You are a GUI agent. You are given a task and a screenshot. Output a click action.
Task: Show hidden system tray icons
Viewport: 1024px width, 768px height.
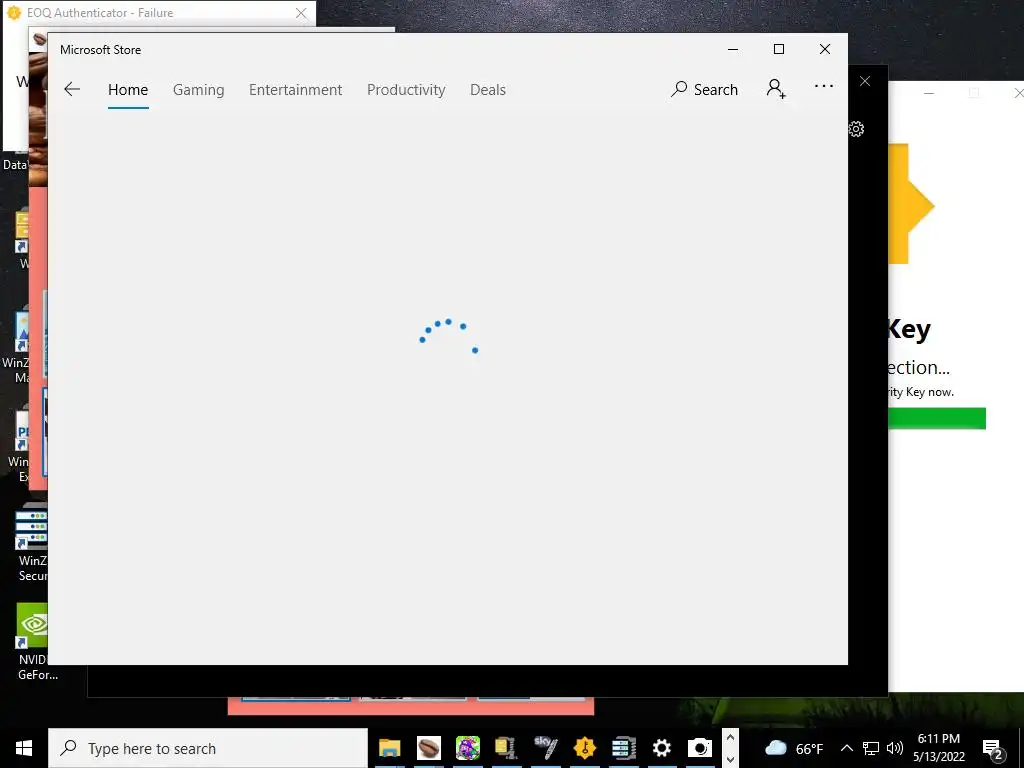tap(846, 748)
